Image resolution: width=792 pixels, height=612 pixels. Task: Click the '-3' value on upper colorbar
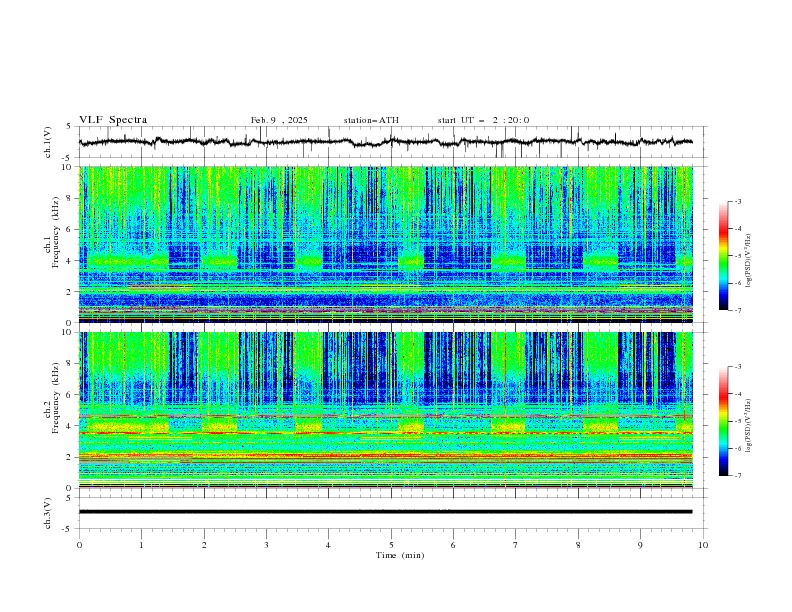[737, 201]
